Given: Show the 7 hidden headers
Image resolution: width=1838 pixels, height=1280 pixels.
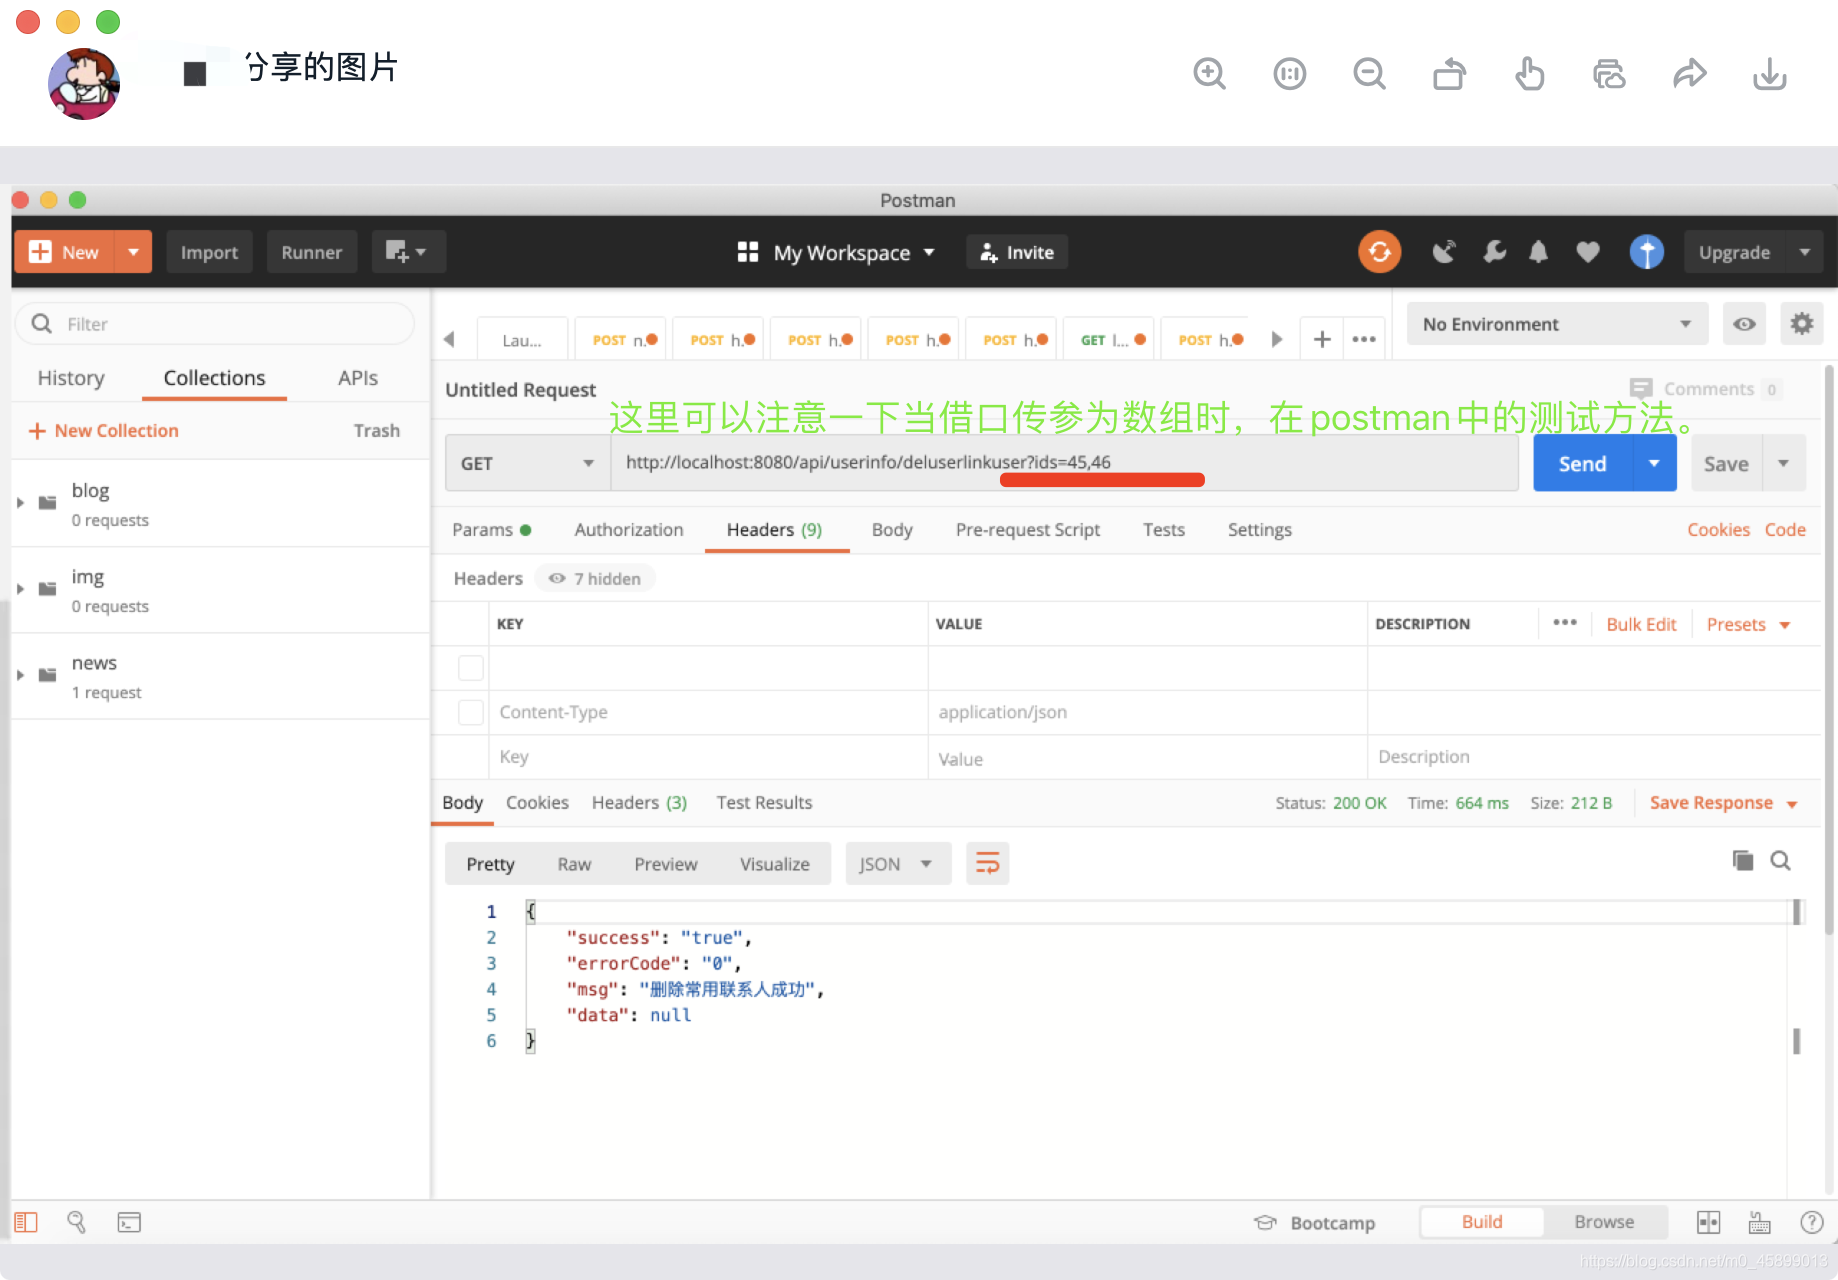Looking at the screenshot, I should click(595, 578).
